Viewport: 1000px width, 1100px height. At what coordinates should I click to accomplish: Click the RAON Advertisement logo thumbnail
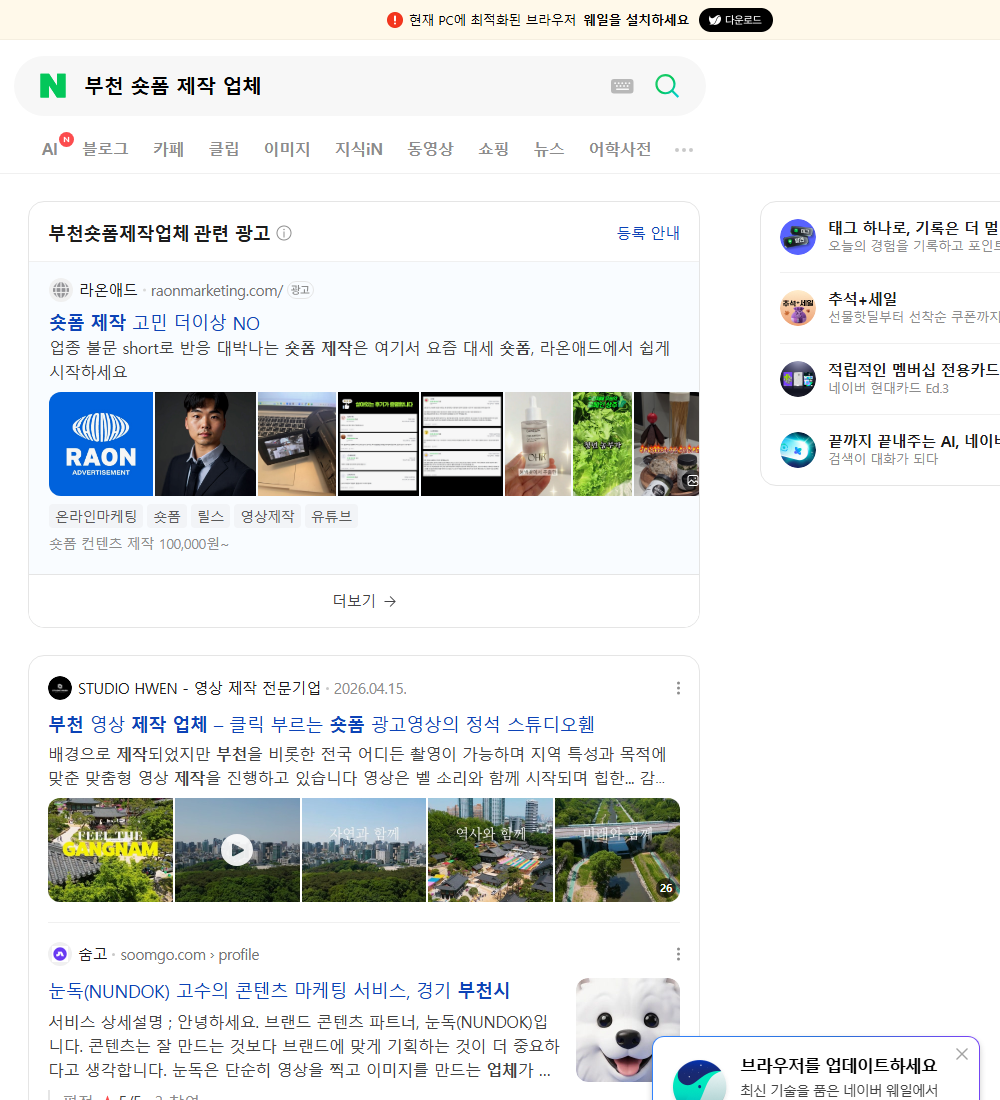(101, 444)
